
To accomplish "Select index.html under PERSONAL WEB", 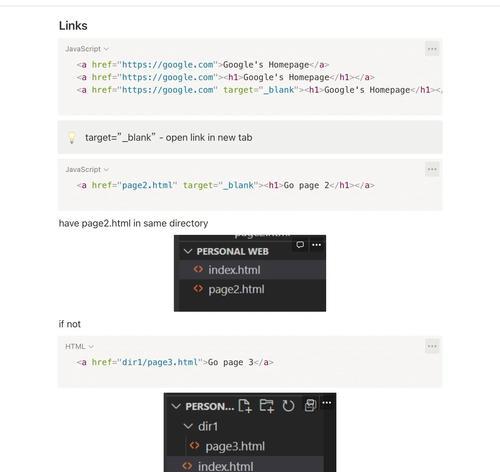I will (x=253, y=270).
